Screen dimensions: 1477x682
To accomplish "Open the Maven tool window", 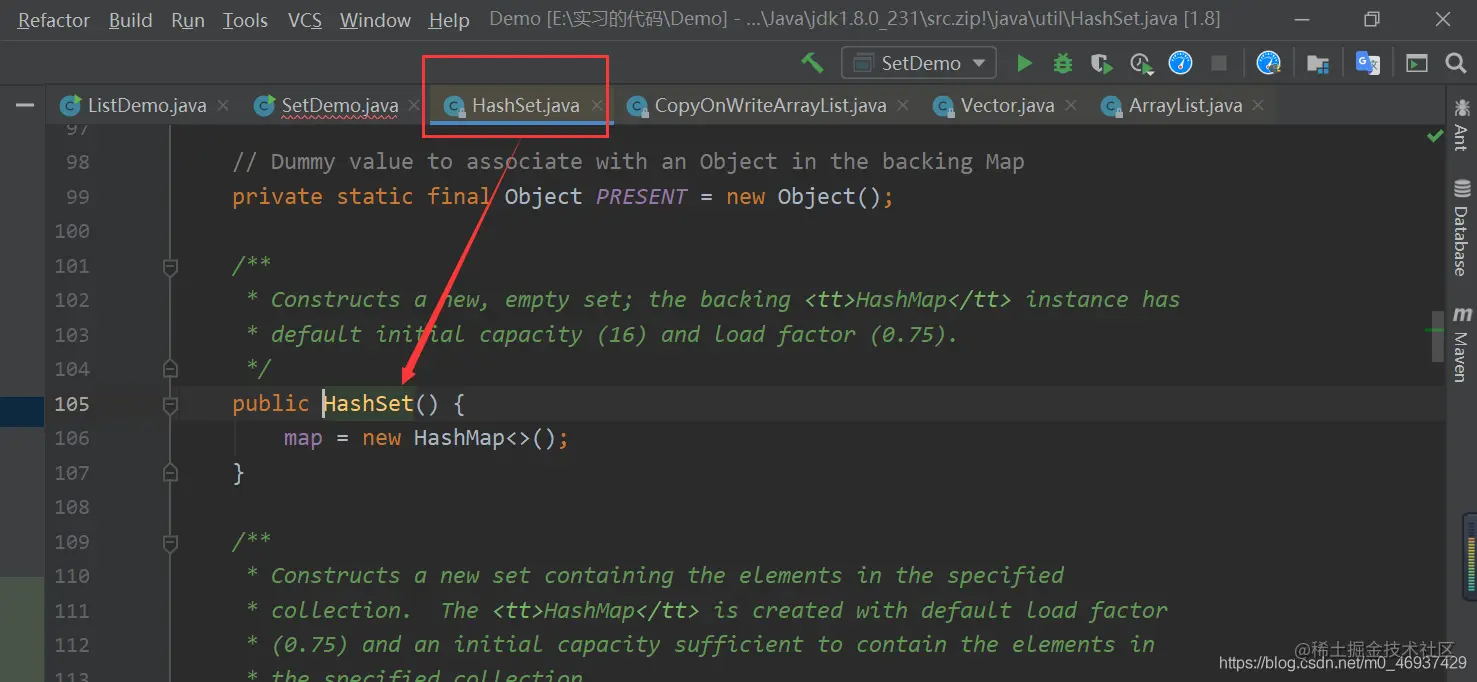I will [1461, 344].
